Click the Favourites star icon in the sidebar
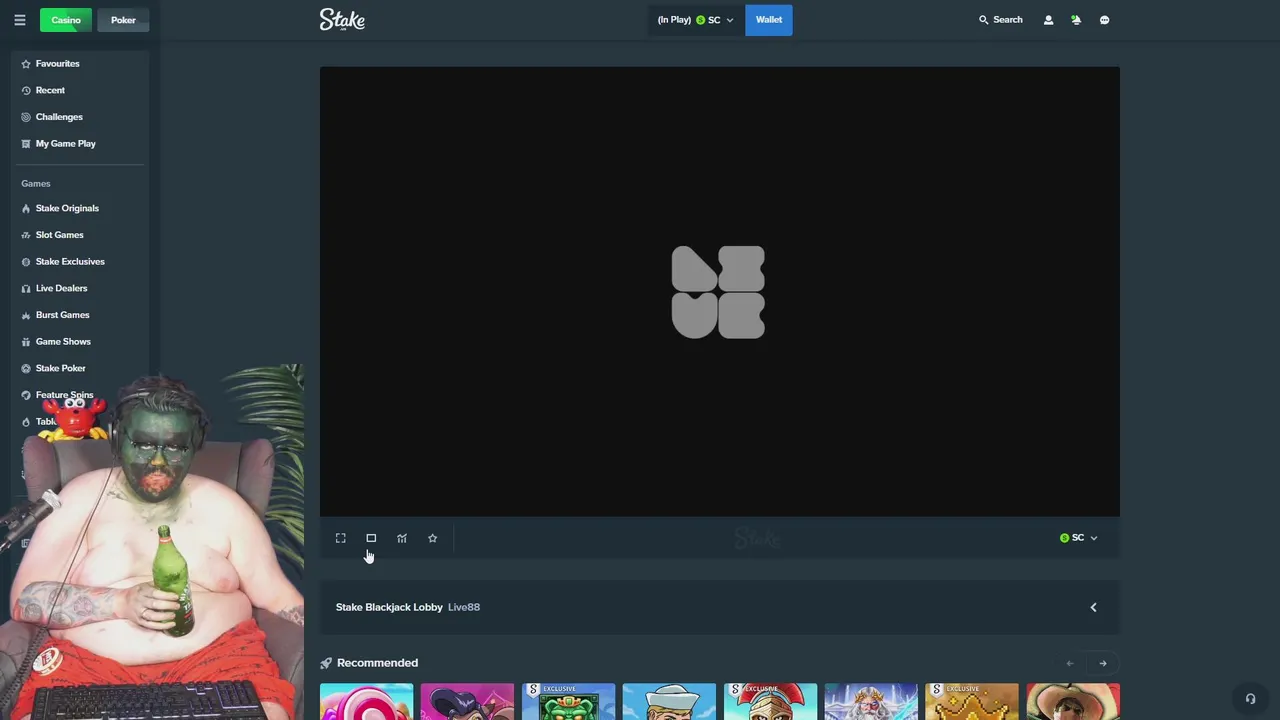 click(x=26, y=64)
